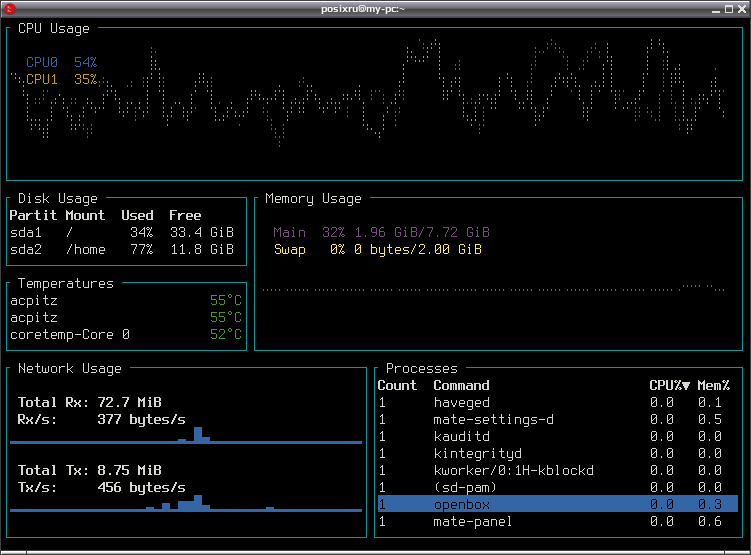Select the kauditd process
This screenshot has width=751, height=555.
pos(558,436)
